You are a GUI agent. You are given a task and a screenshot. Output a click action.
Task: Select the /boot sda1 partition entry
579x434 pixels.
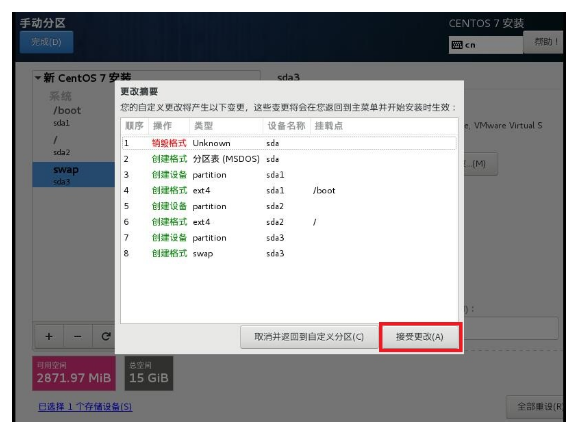[x=73, y=116]
